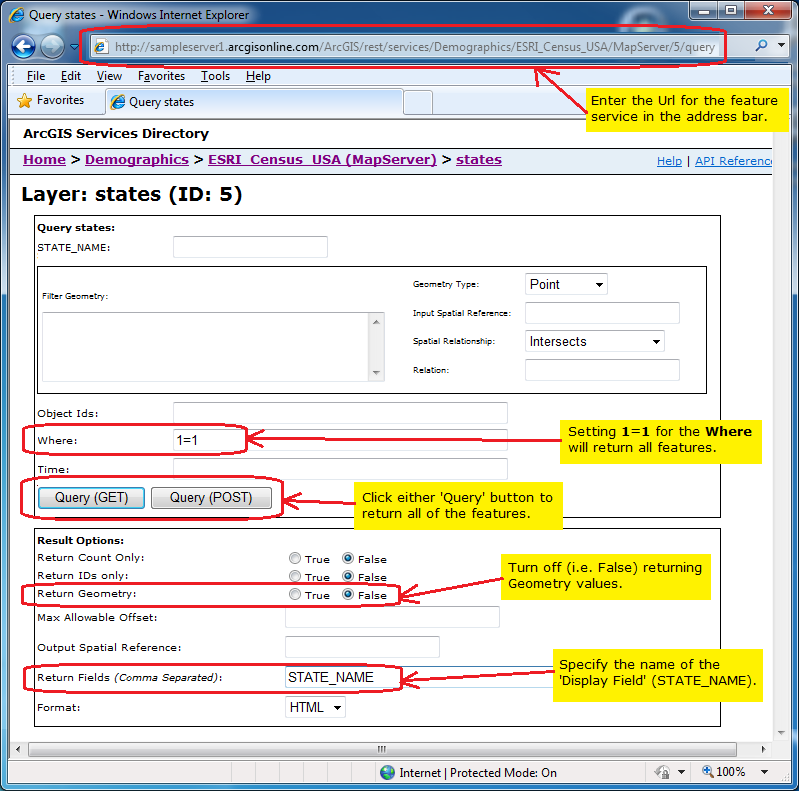Set Return IDs only to False
Screen dimensions: 799x792
pos(348,576)
